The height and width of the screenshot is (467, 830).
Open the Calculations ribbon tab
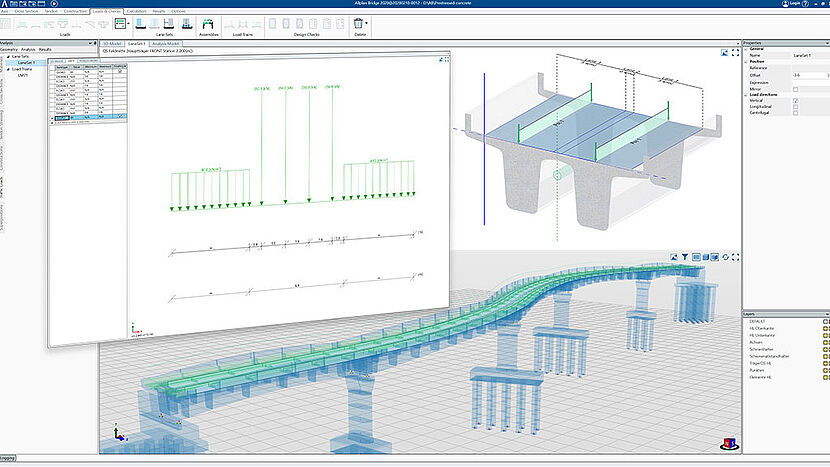coord(136,10)
